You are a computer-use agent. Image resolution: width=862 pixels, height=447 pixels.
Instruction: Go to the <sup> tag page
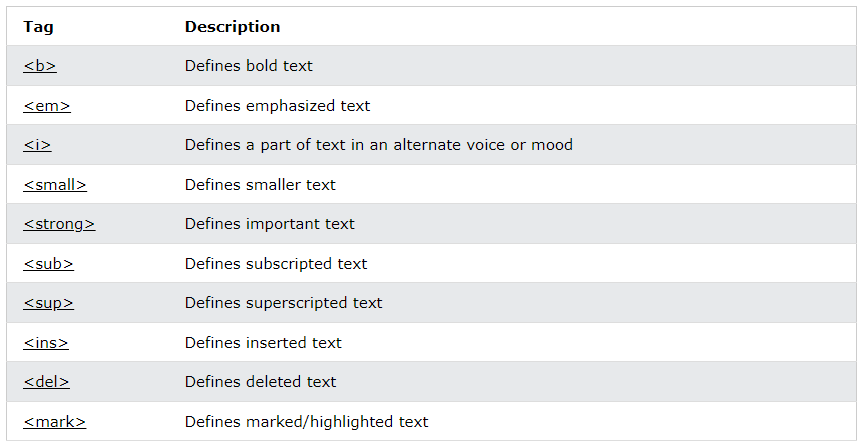click(48, 303)
